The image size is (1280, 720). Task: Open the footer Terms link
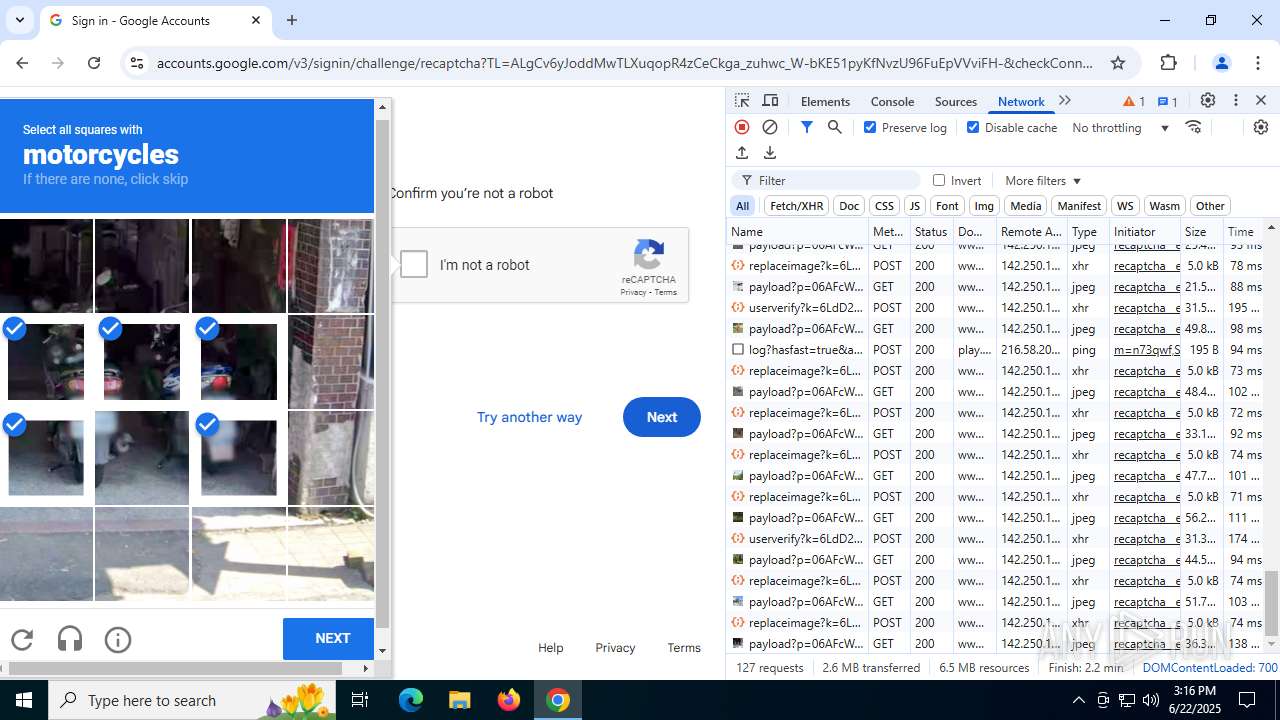tap(684, 648)
